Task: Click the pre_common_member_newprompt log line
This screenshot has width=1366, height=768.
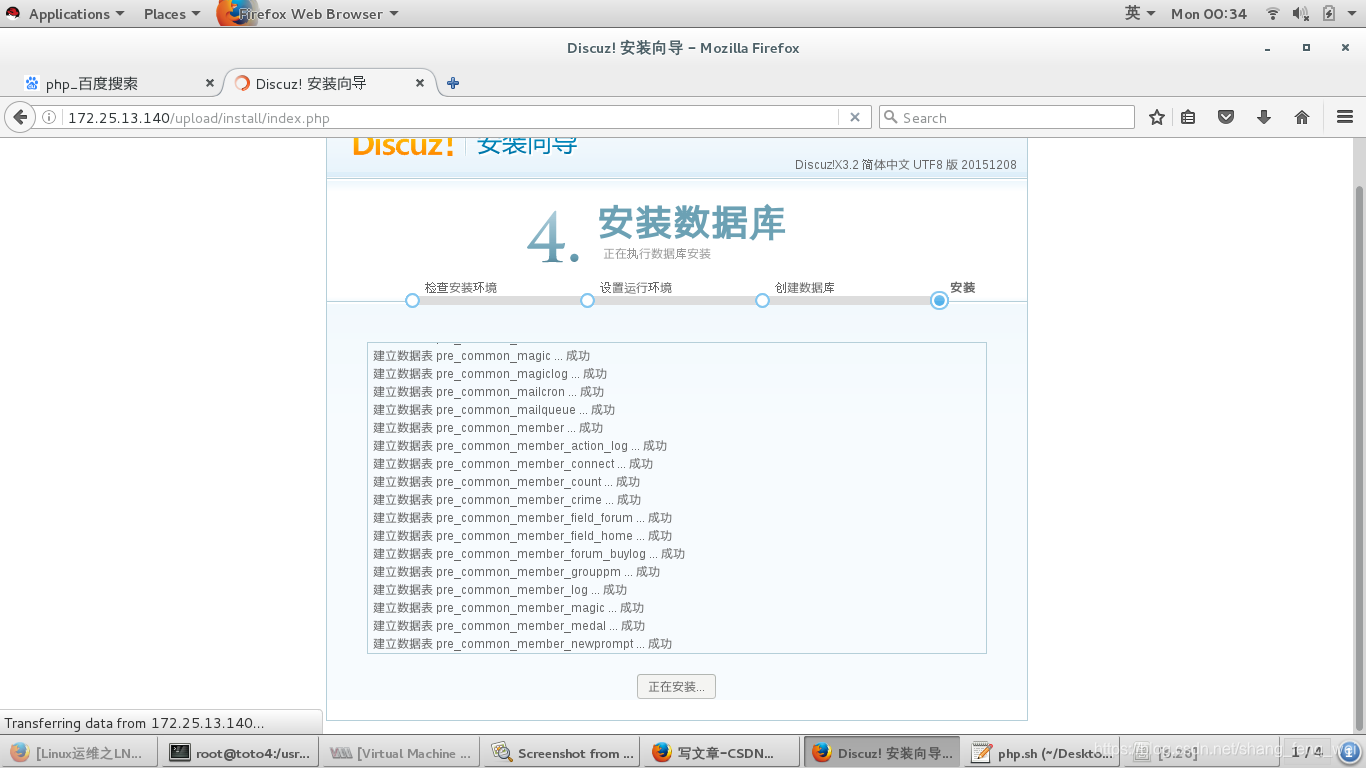Action: click(x=523, y=644)
